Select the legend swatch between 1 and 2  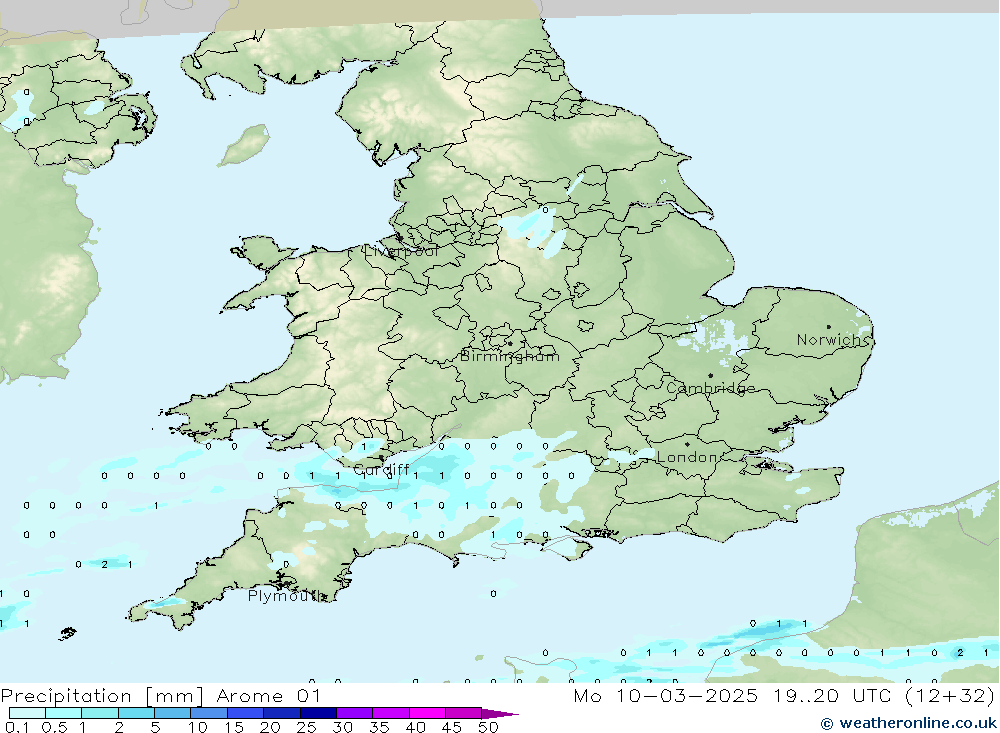(99, 713)
